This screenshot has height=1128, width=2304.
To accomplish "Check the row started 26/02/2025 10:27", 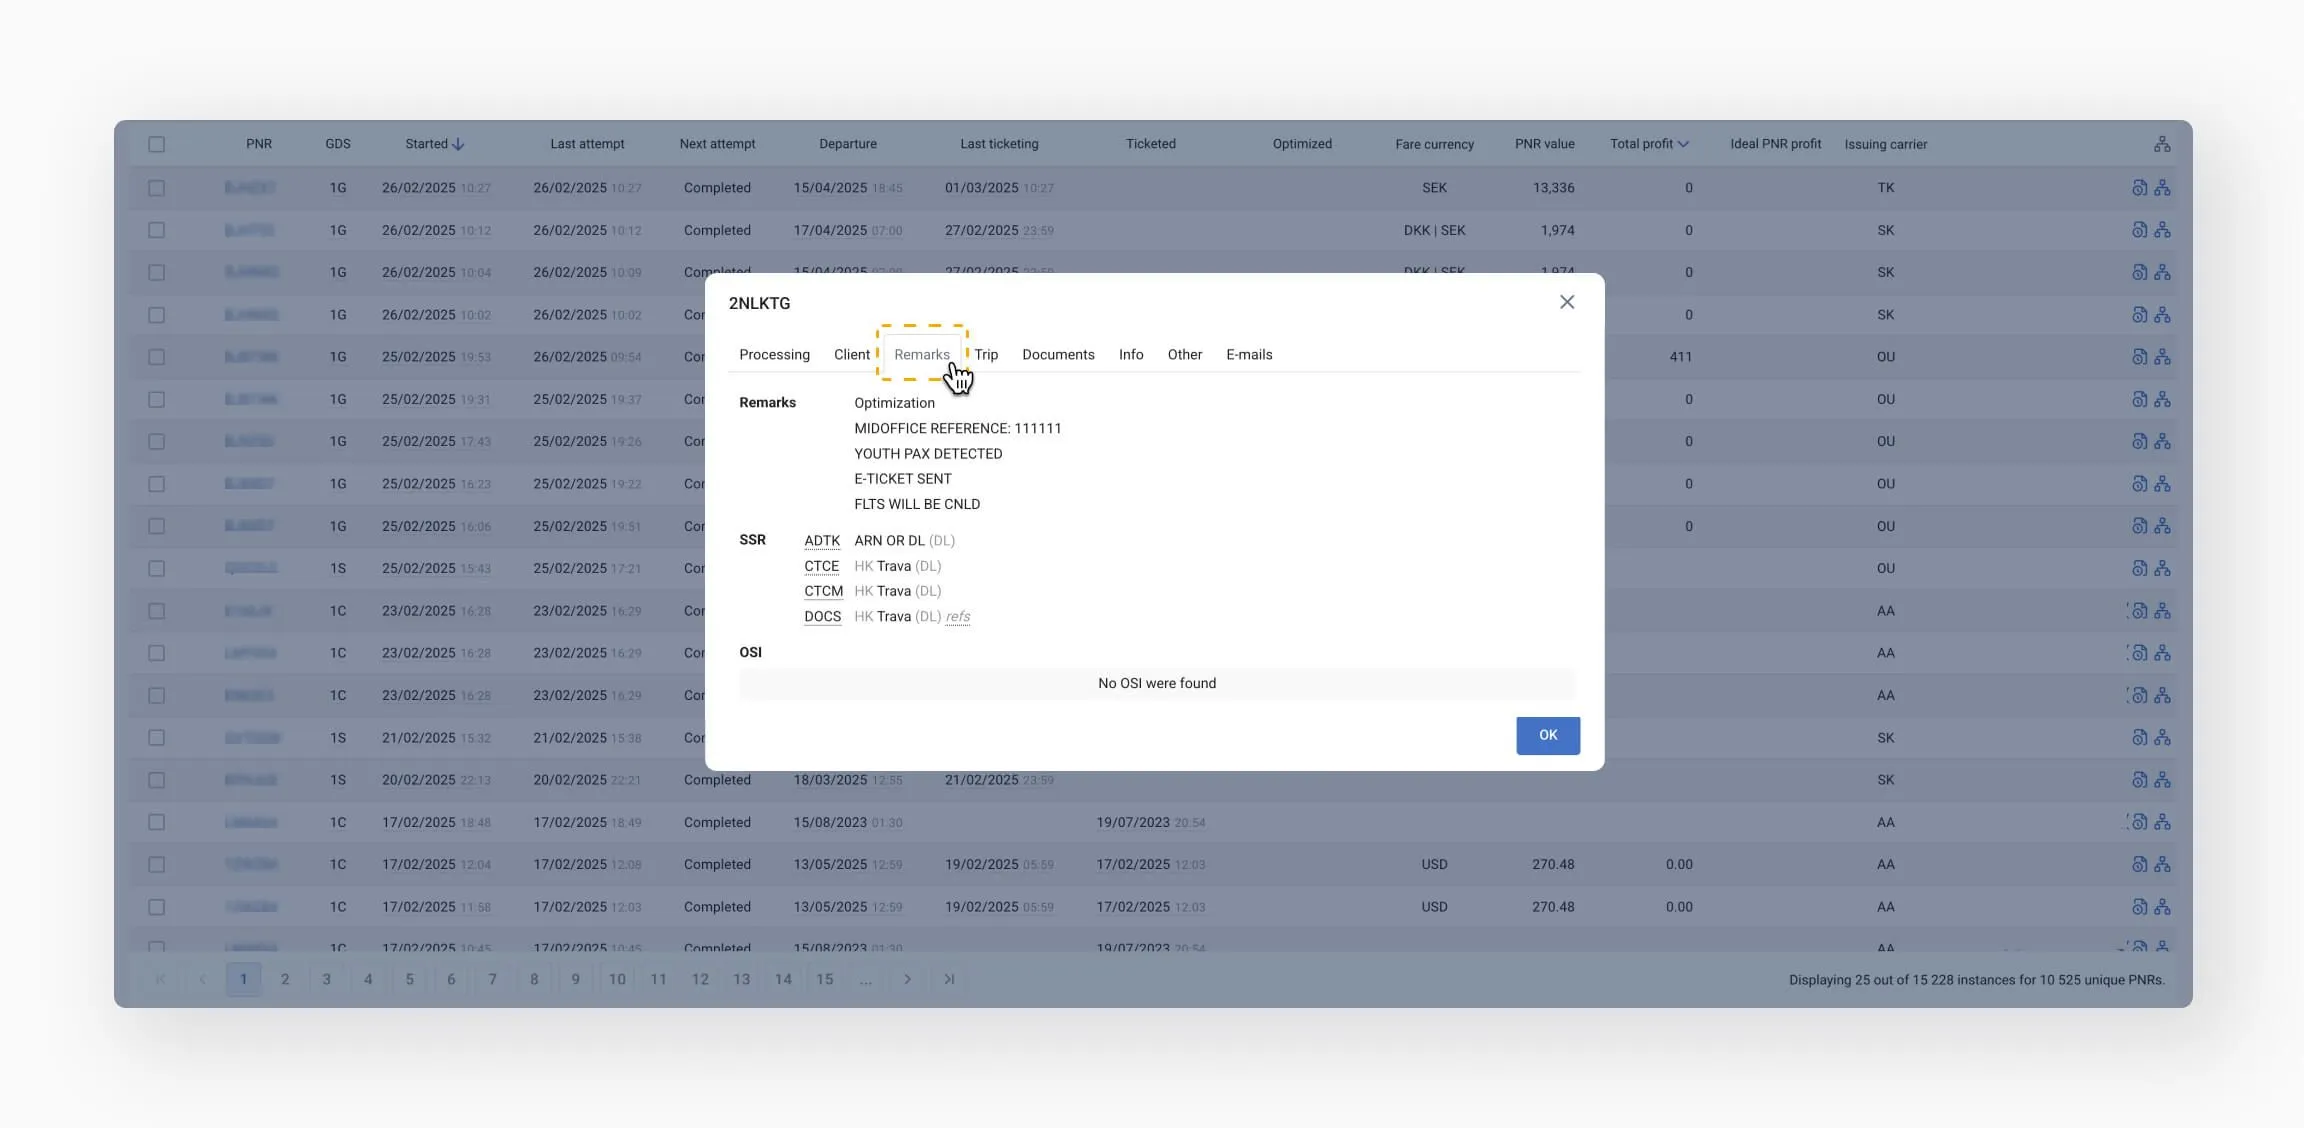I will pos(157,188).
